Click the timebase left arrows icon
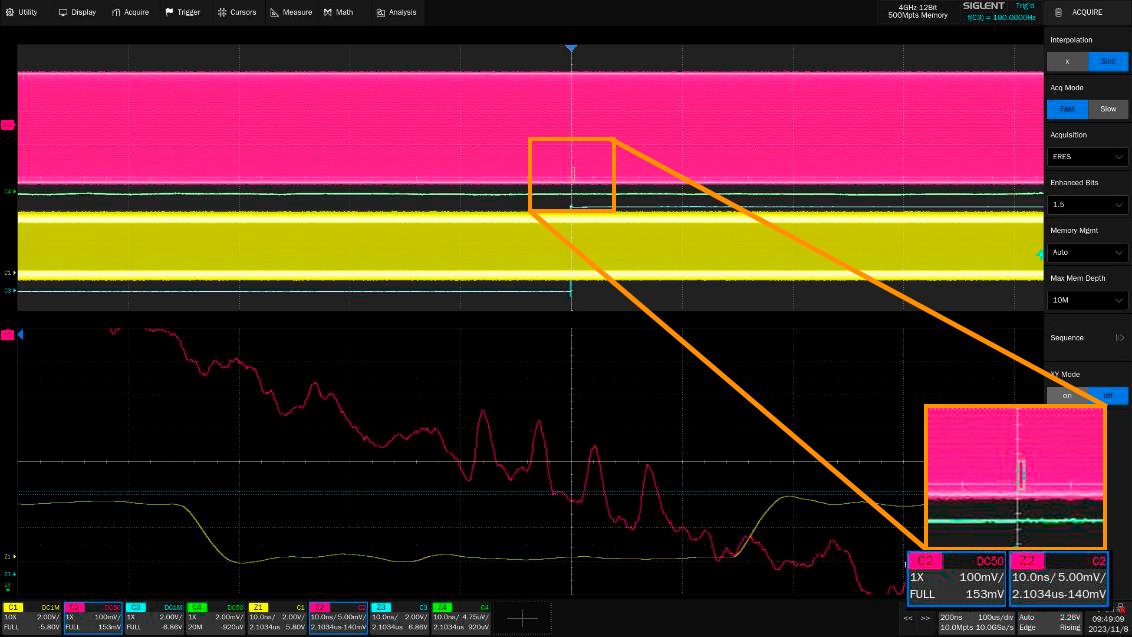Image resolution: width=1132 pixels, height=637 pixels. 908,618
